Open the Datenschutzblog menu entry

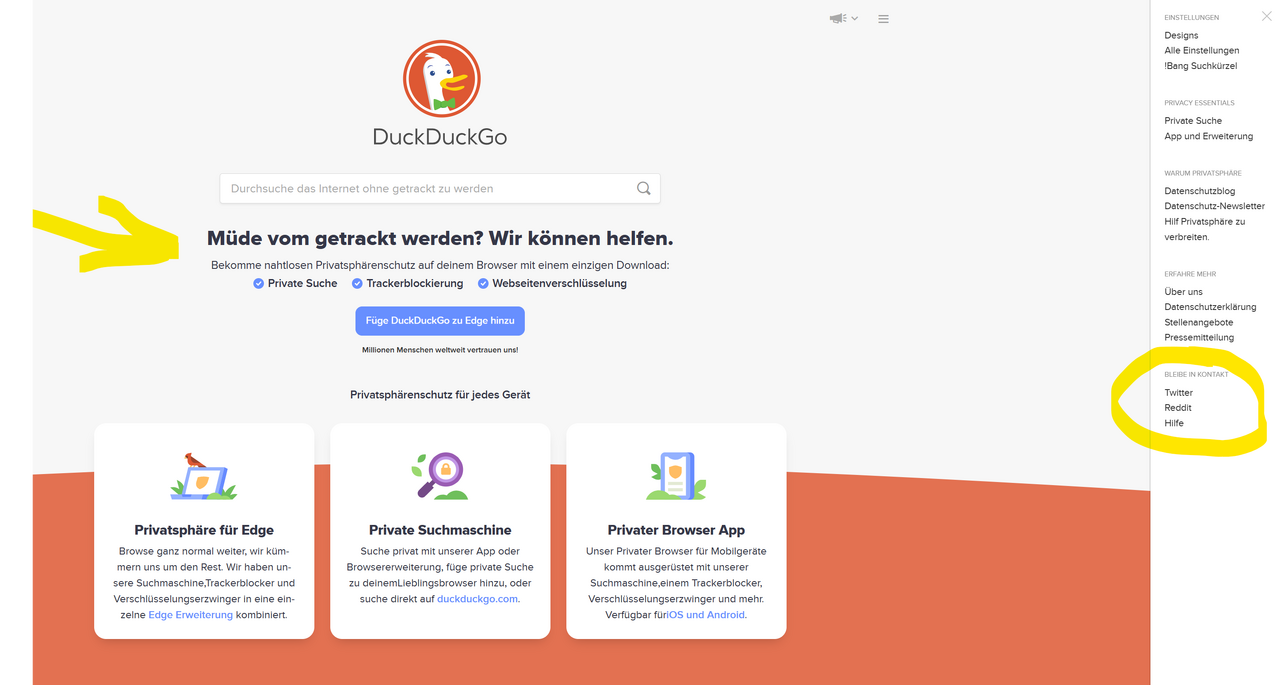(1200, 191)
